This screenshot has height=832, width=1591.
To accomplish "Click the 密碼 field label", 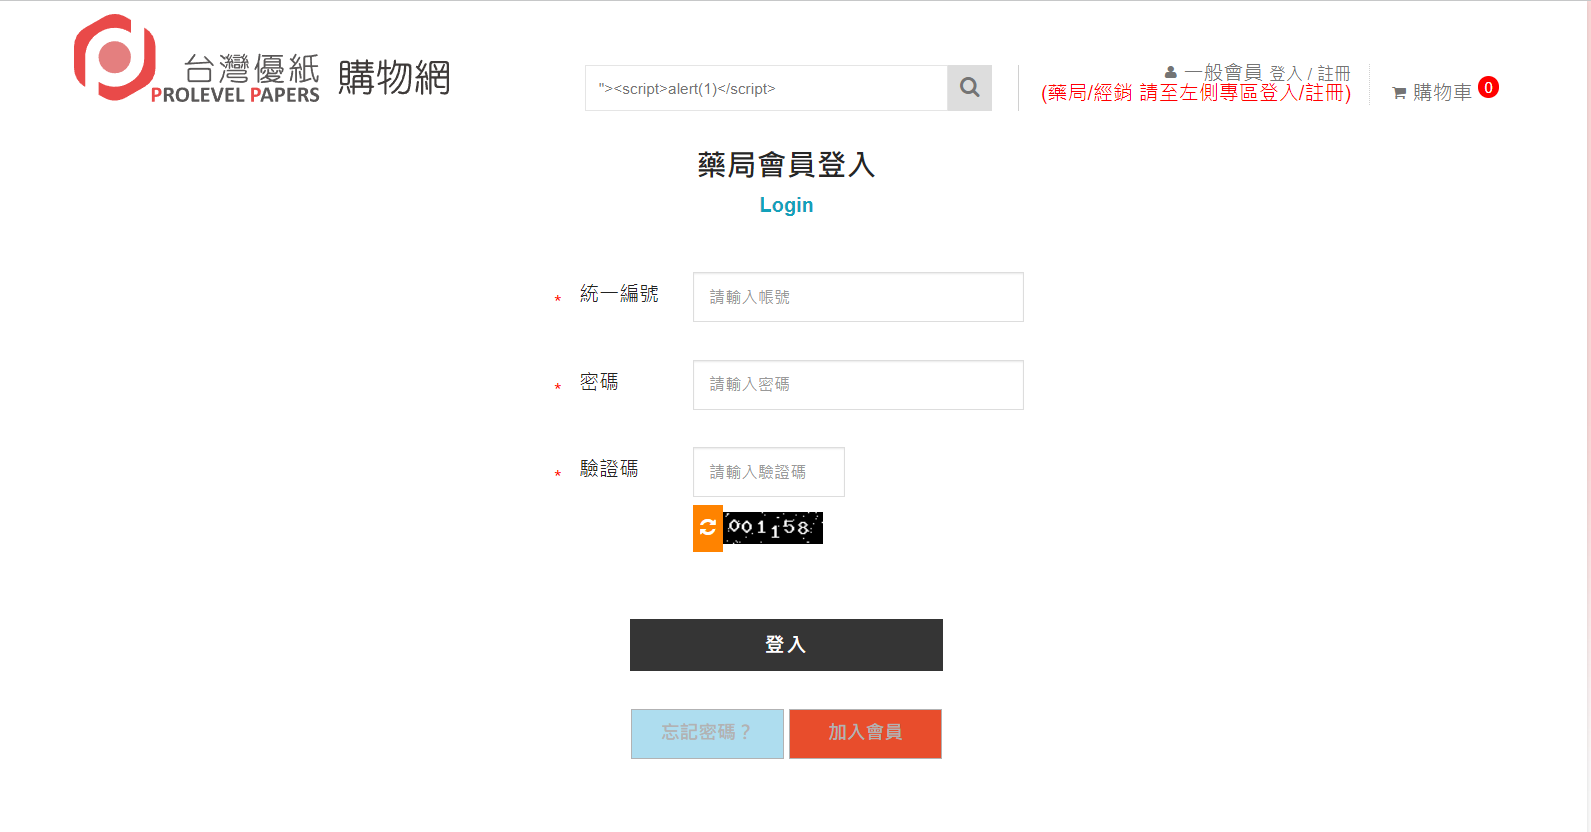I will tap(599, 382).
